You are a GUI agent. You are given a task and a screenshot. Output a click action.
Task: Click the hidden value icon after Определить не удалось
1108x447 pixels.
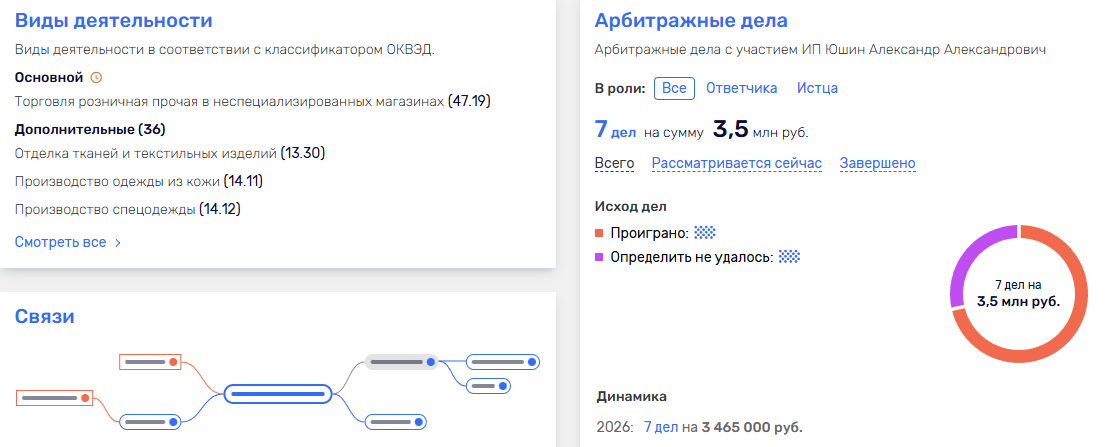coord(790,257)
